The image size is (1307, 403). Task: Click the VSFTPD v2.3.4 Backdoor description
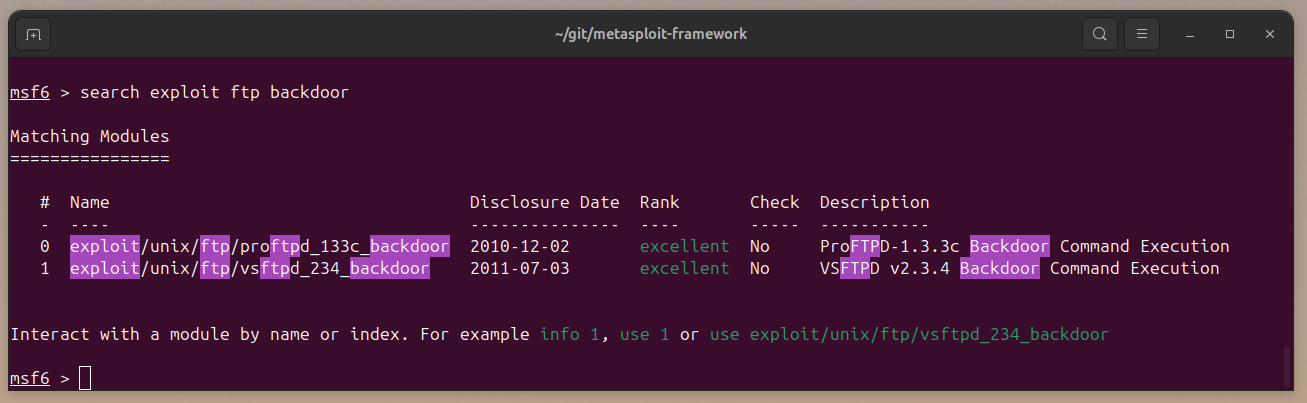[x=1020, y=268]
